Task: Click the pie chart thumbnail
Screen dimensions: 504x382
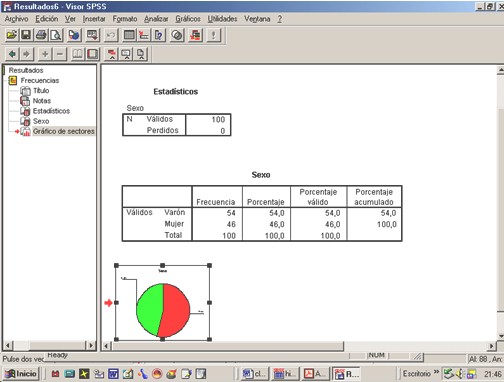Action: (x=163, y=303)
